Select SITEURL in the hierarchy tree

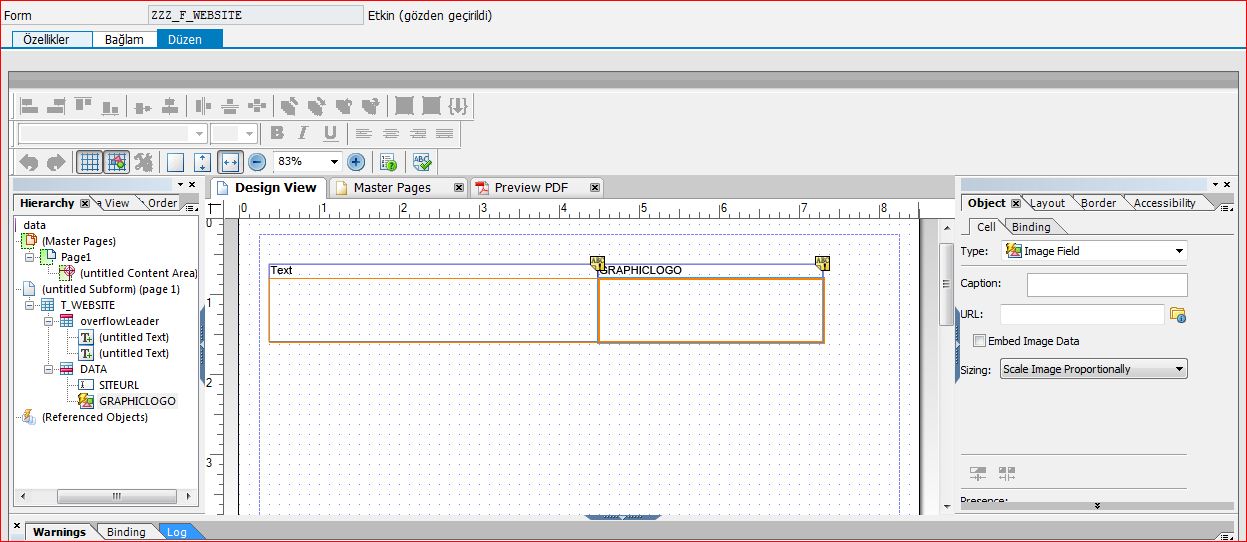click(x=121, y=385)
